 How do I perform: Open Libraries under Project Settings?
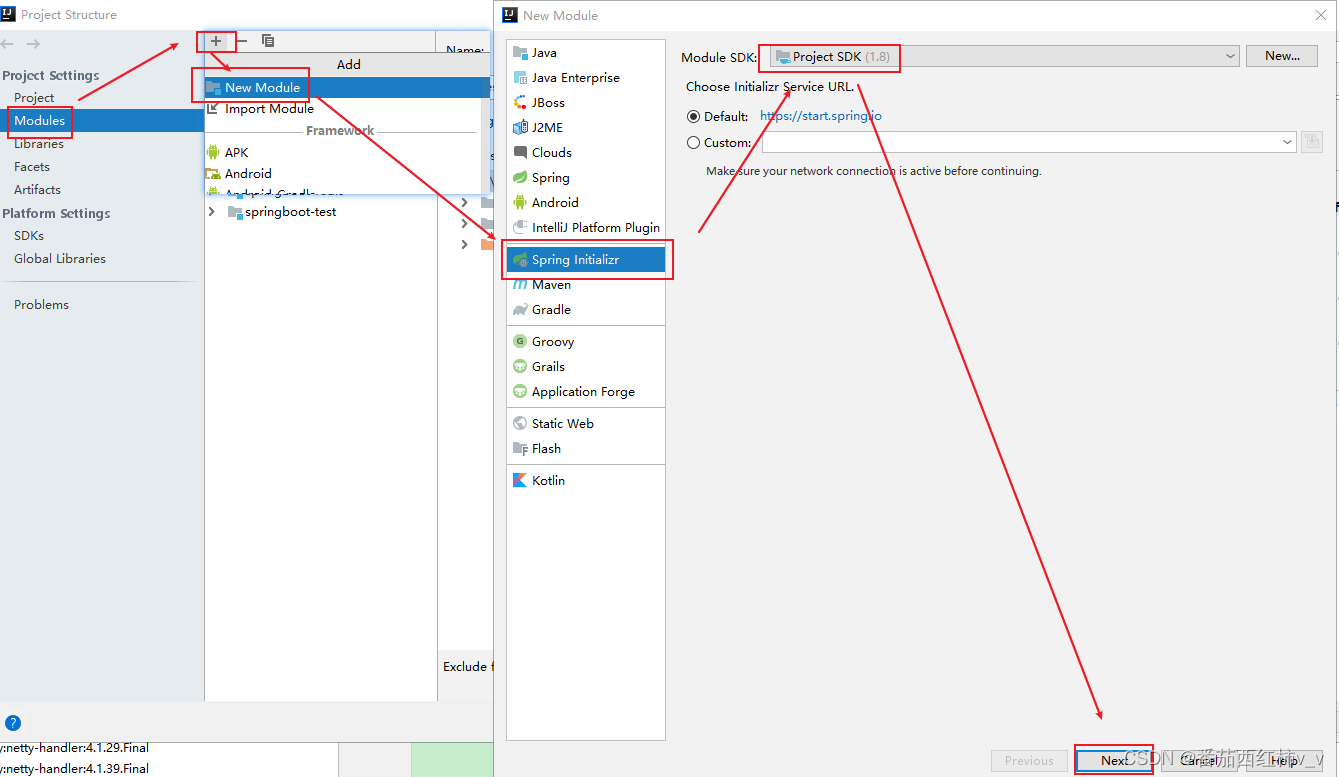click(x=39, y=144)
